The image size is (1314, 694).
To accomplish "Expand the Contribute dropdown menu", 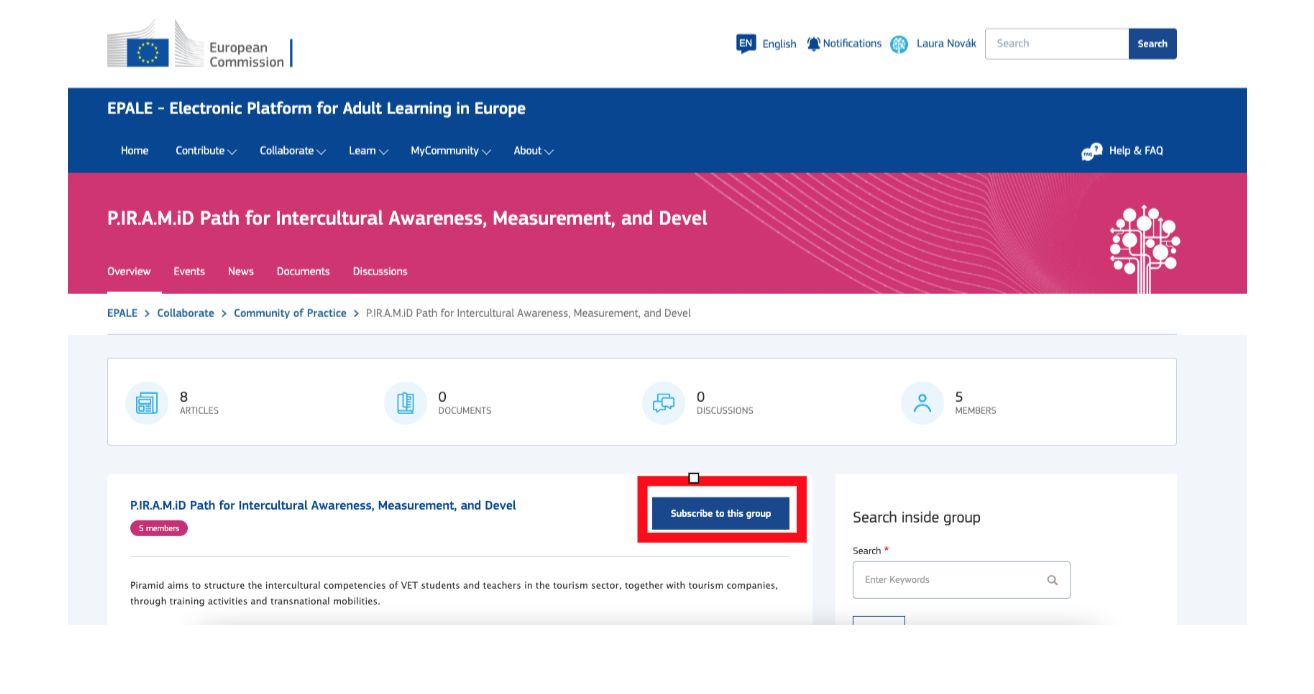I will (x=205, y=151).
